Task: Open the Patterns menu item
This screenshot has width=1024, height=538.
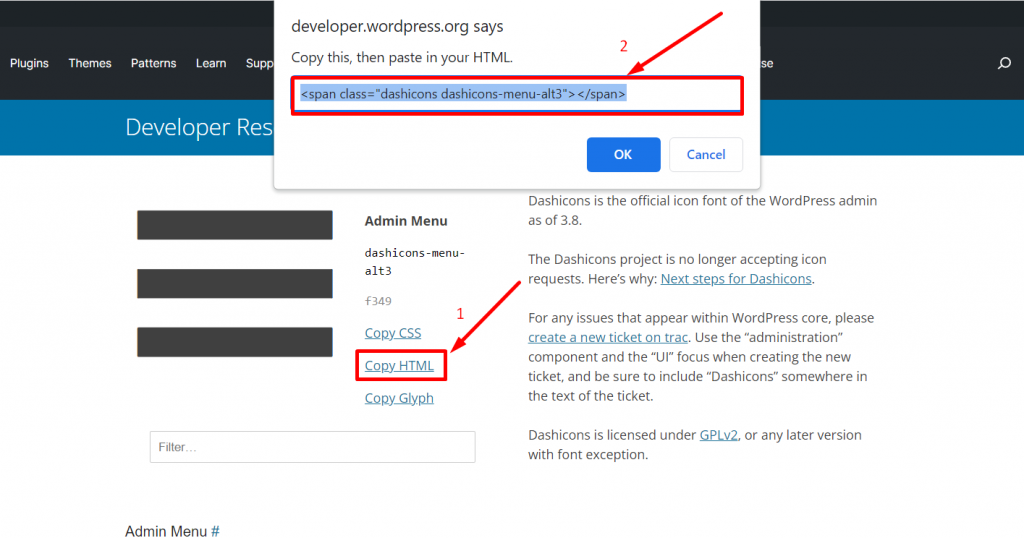Action: [153, 63]
